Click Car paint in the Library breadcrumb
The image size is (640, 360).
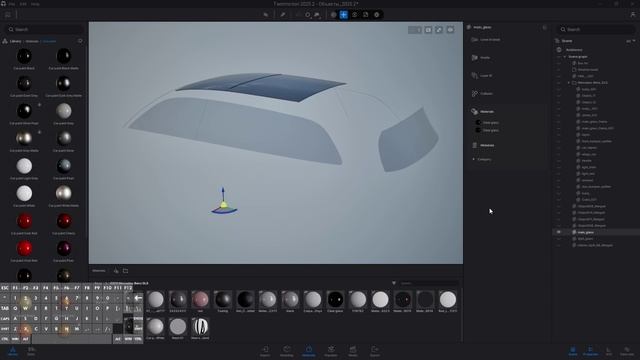click(x=49, y=41)
